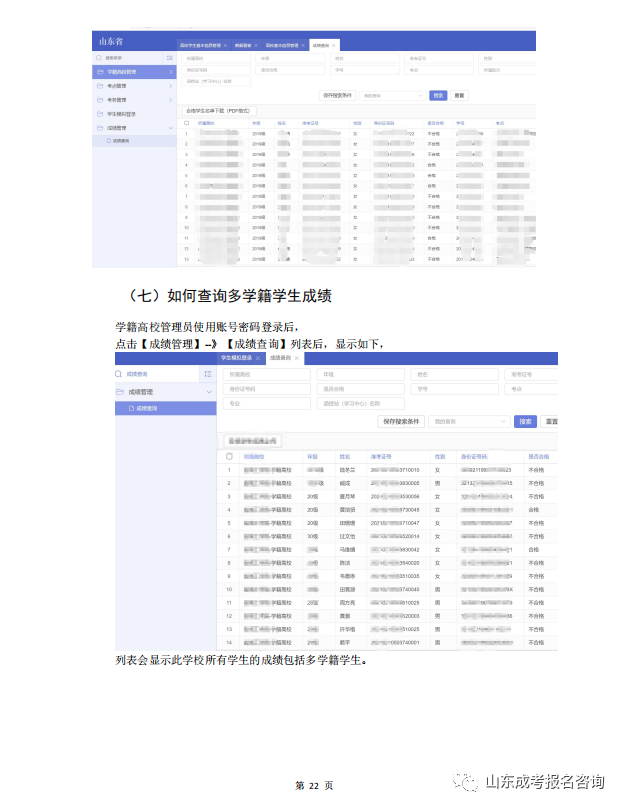Click 保存搜索条件 button in 山东省 screenshot

coord(337,95)
